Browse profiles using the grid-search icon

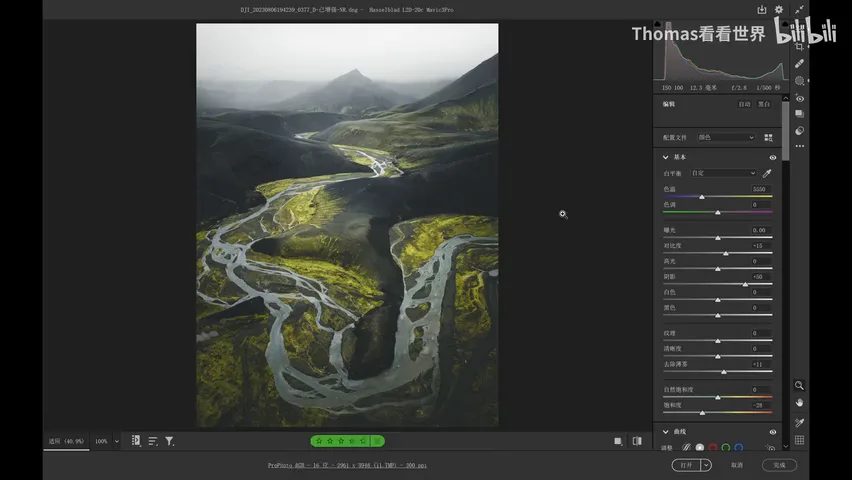(x=768, y=138)
